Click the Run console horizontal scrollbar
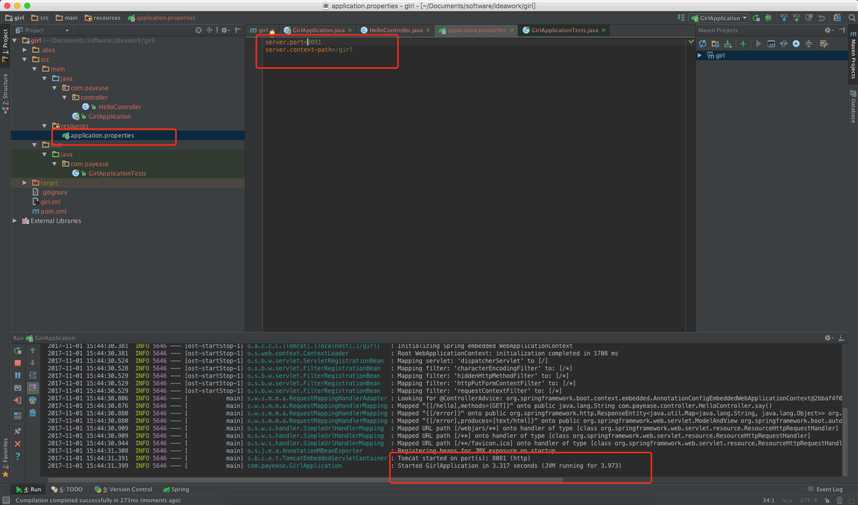This screenshot has height=505, width=858. tap(305, 480)
